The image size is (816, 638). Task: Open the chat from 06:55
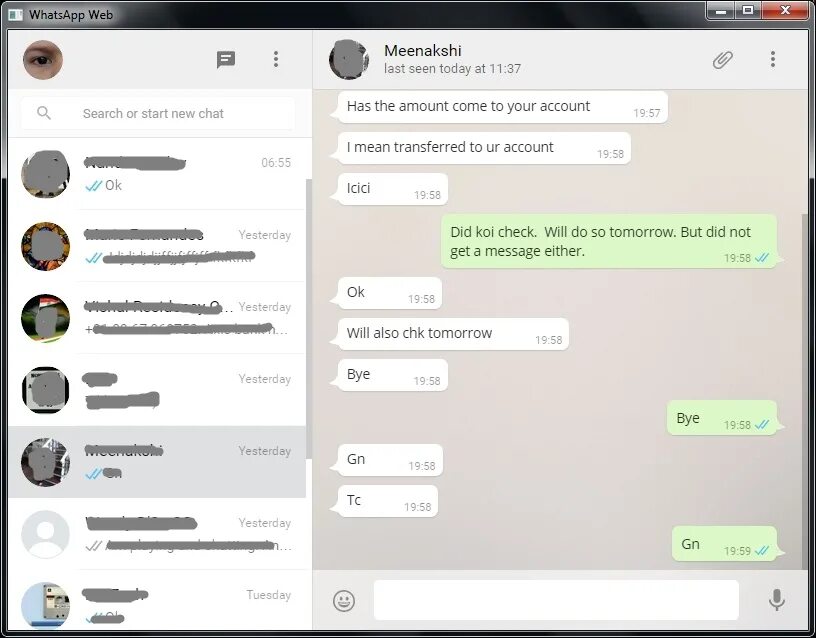[x=157, y=174]
